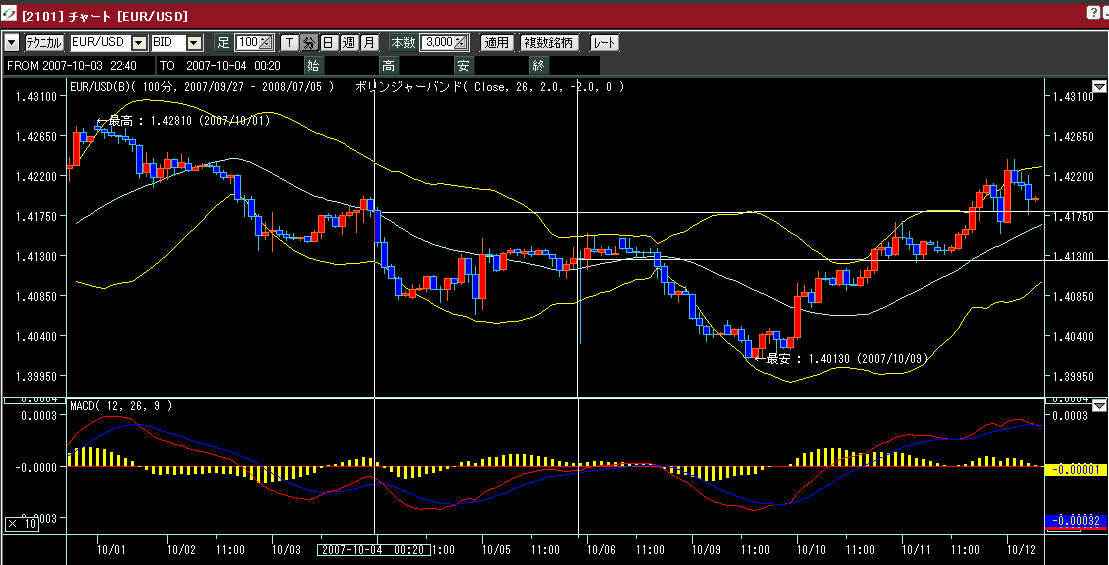Open the MACD panel dropdown triangle

point(1099,406)
